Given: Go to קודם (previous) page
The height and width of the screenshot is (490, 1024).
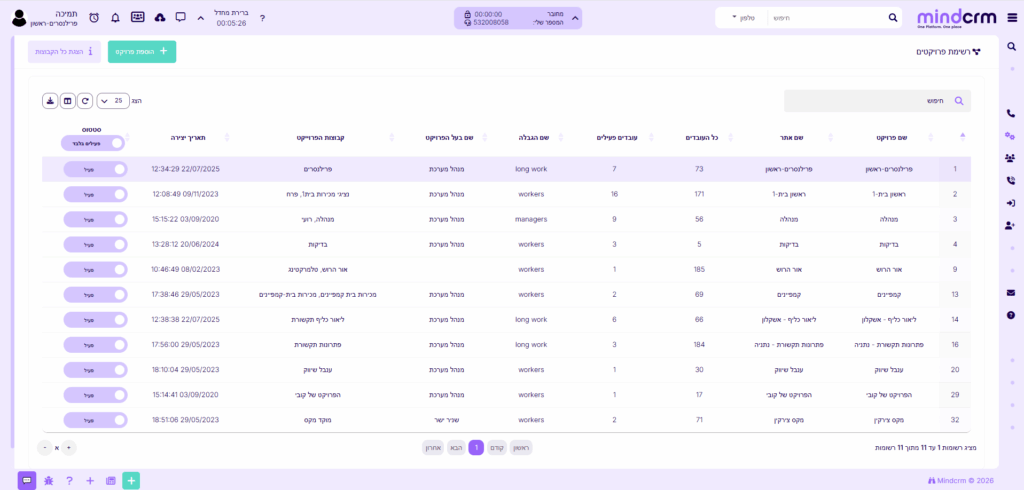Looking at the screenshot, I should click(496, 448).
